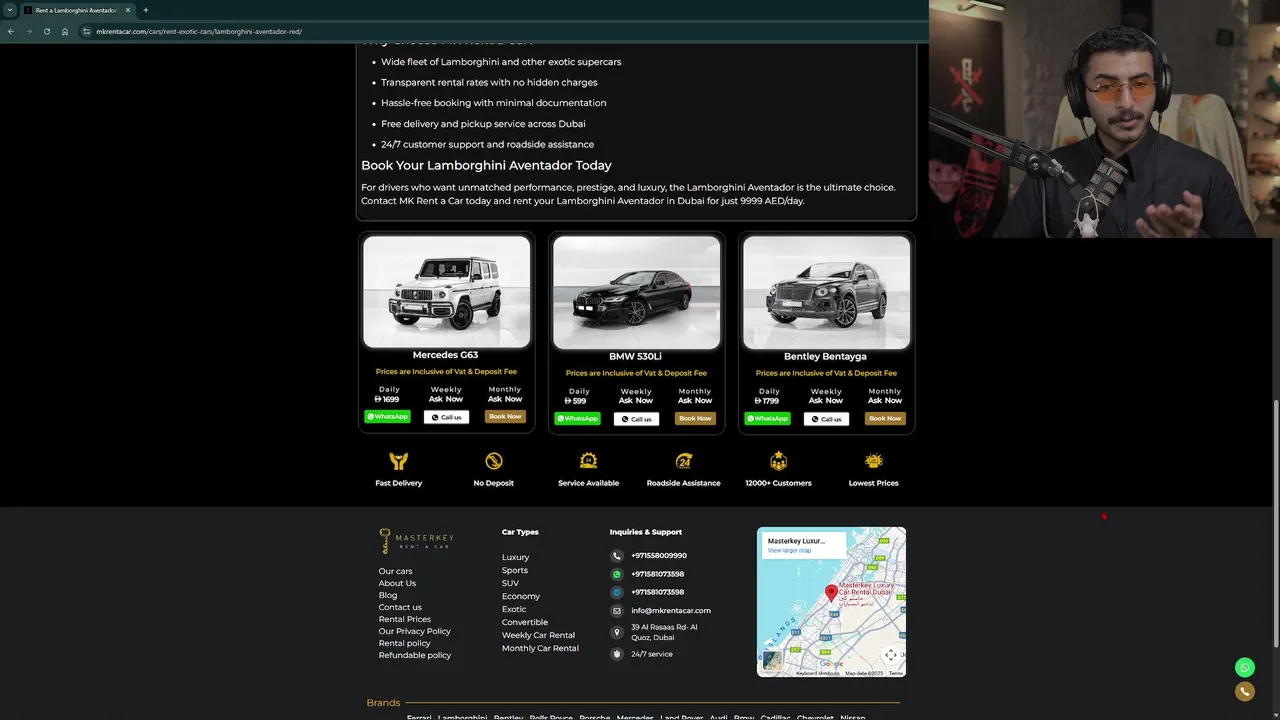Click the No Deposit icon

point(494,461)
